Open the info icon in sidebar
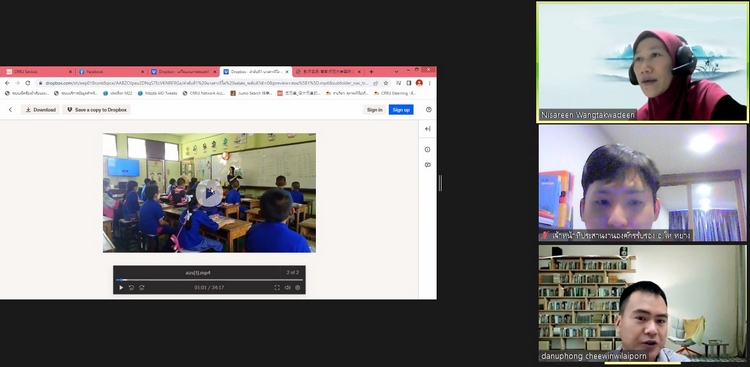This screenshot has height=367, width=750. tap(428, 149)
